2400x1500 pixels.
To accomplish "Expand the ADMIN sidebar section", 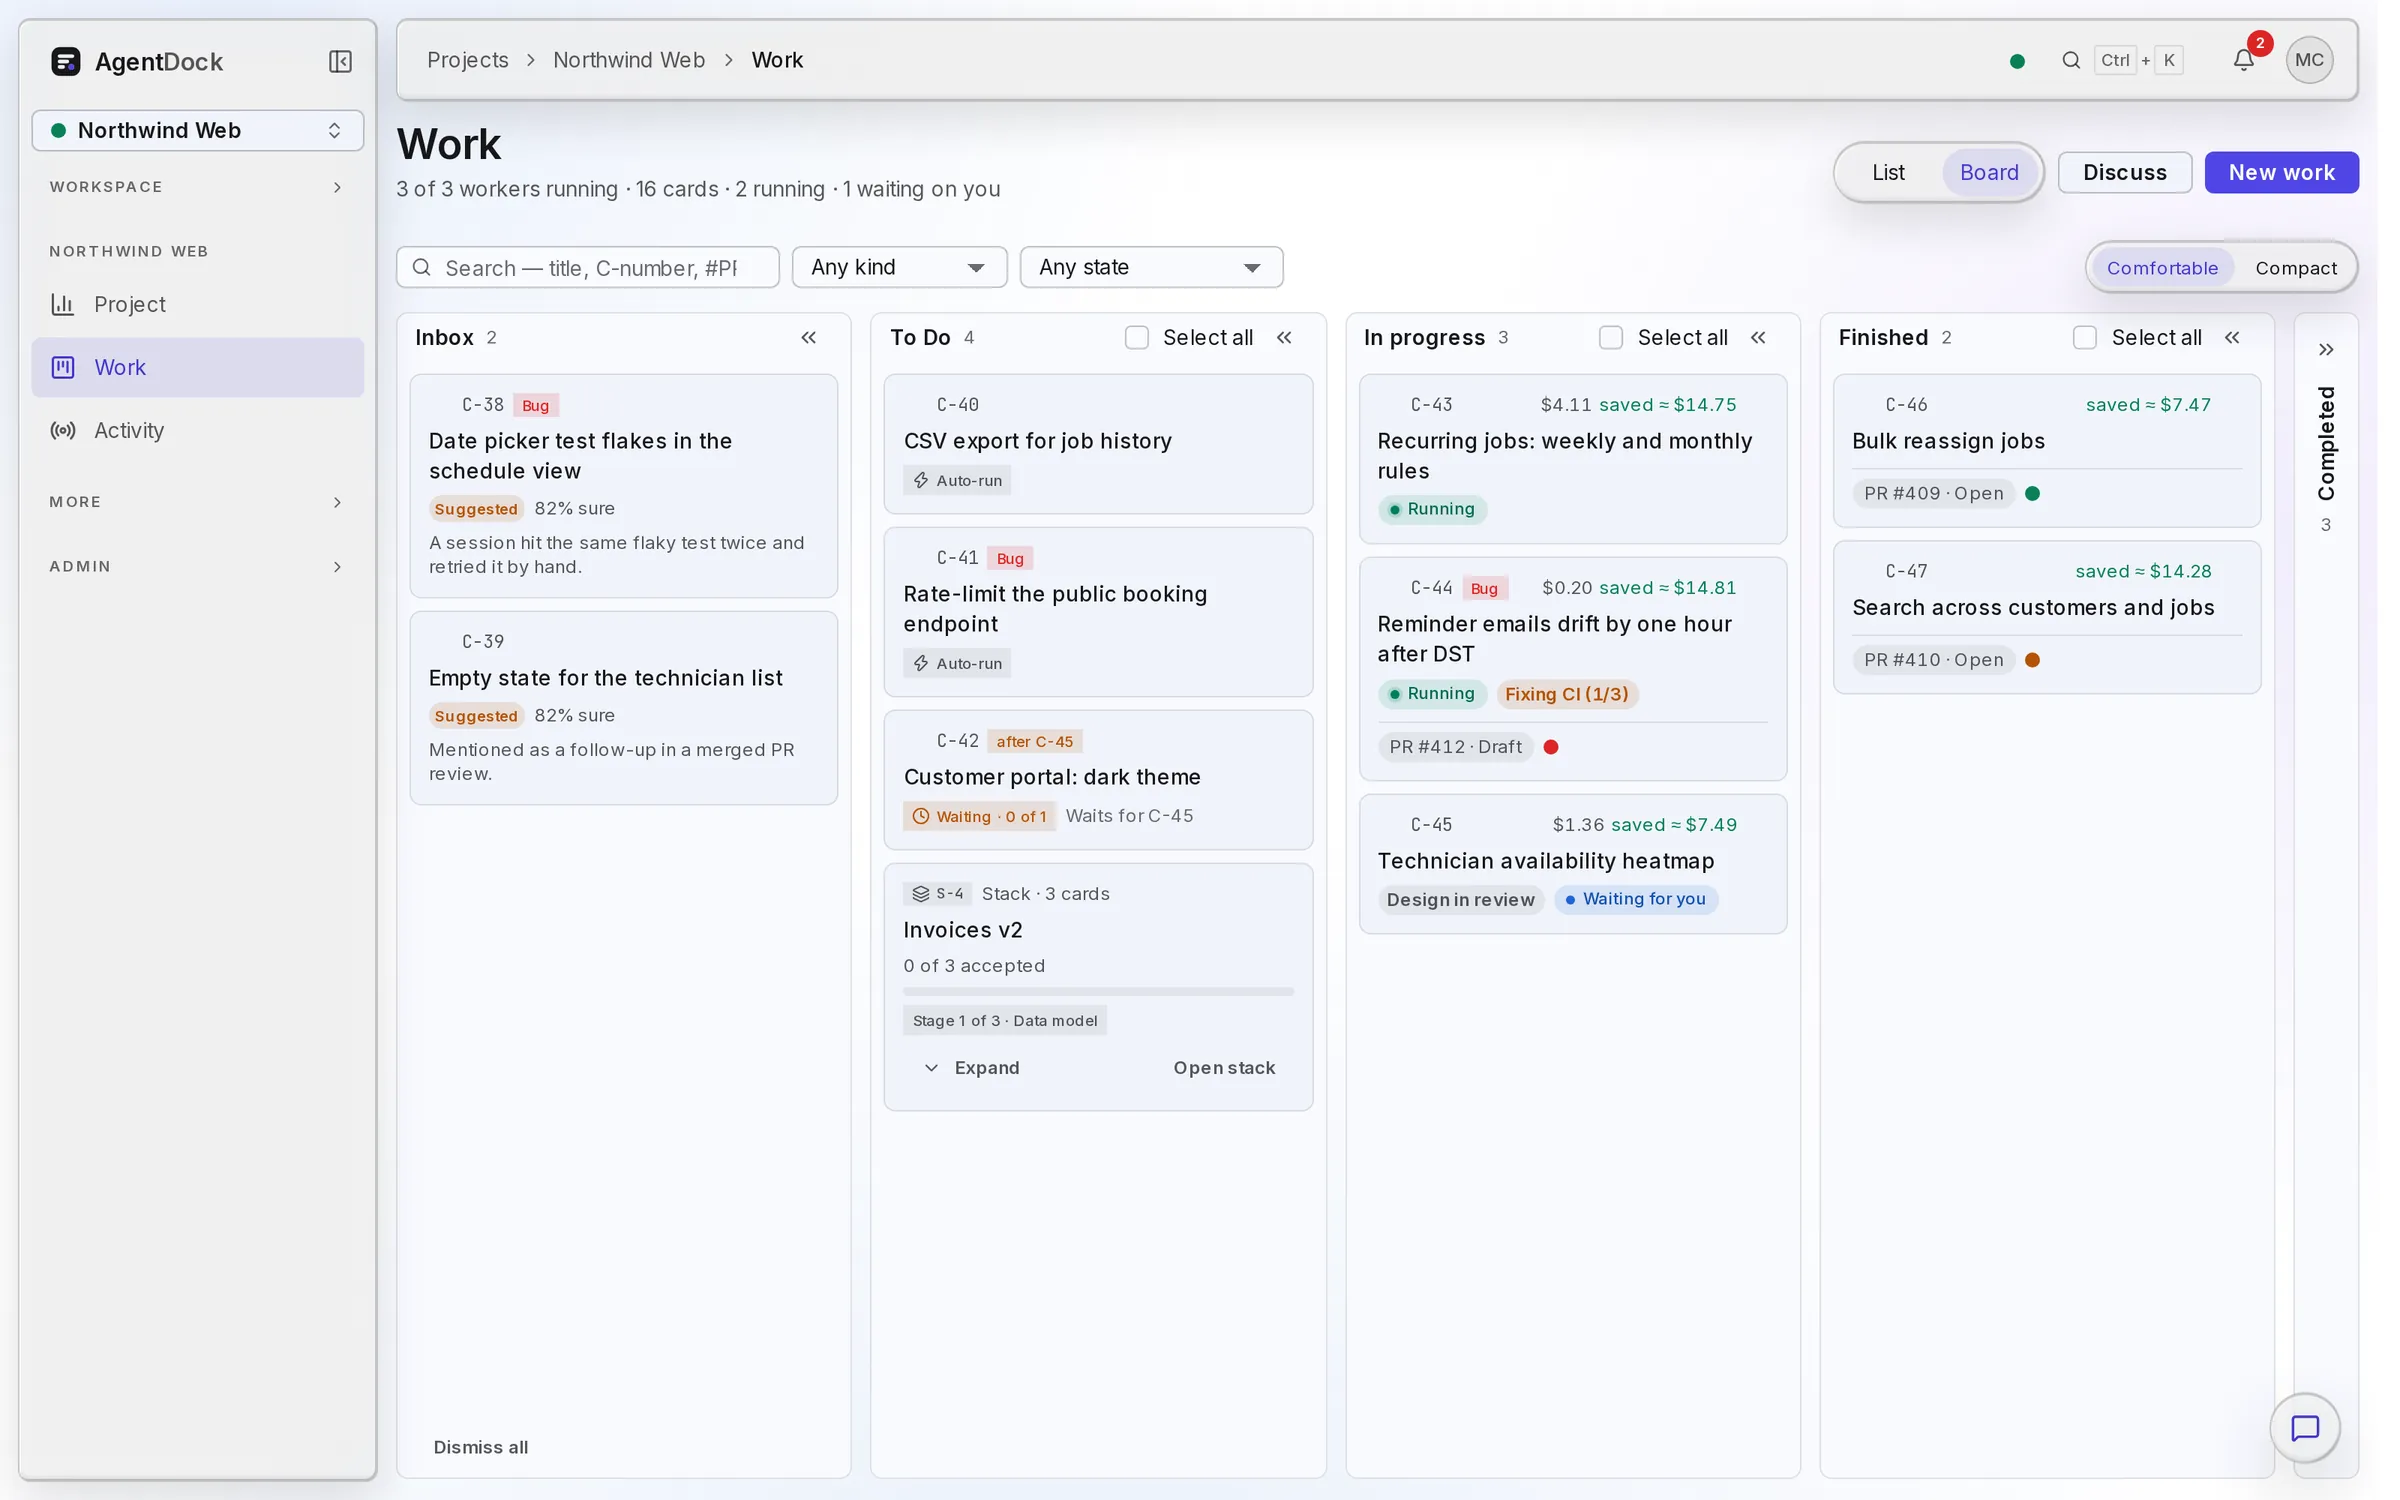I will click(198, 567).
